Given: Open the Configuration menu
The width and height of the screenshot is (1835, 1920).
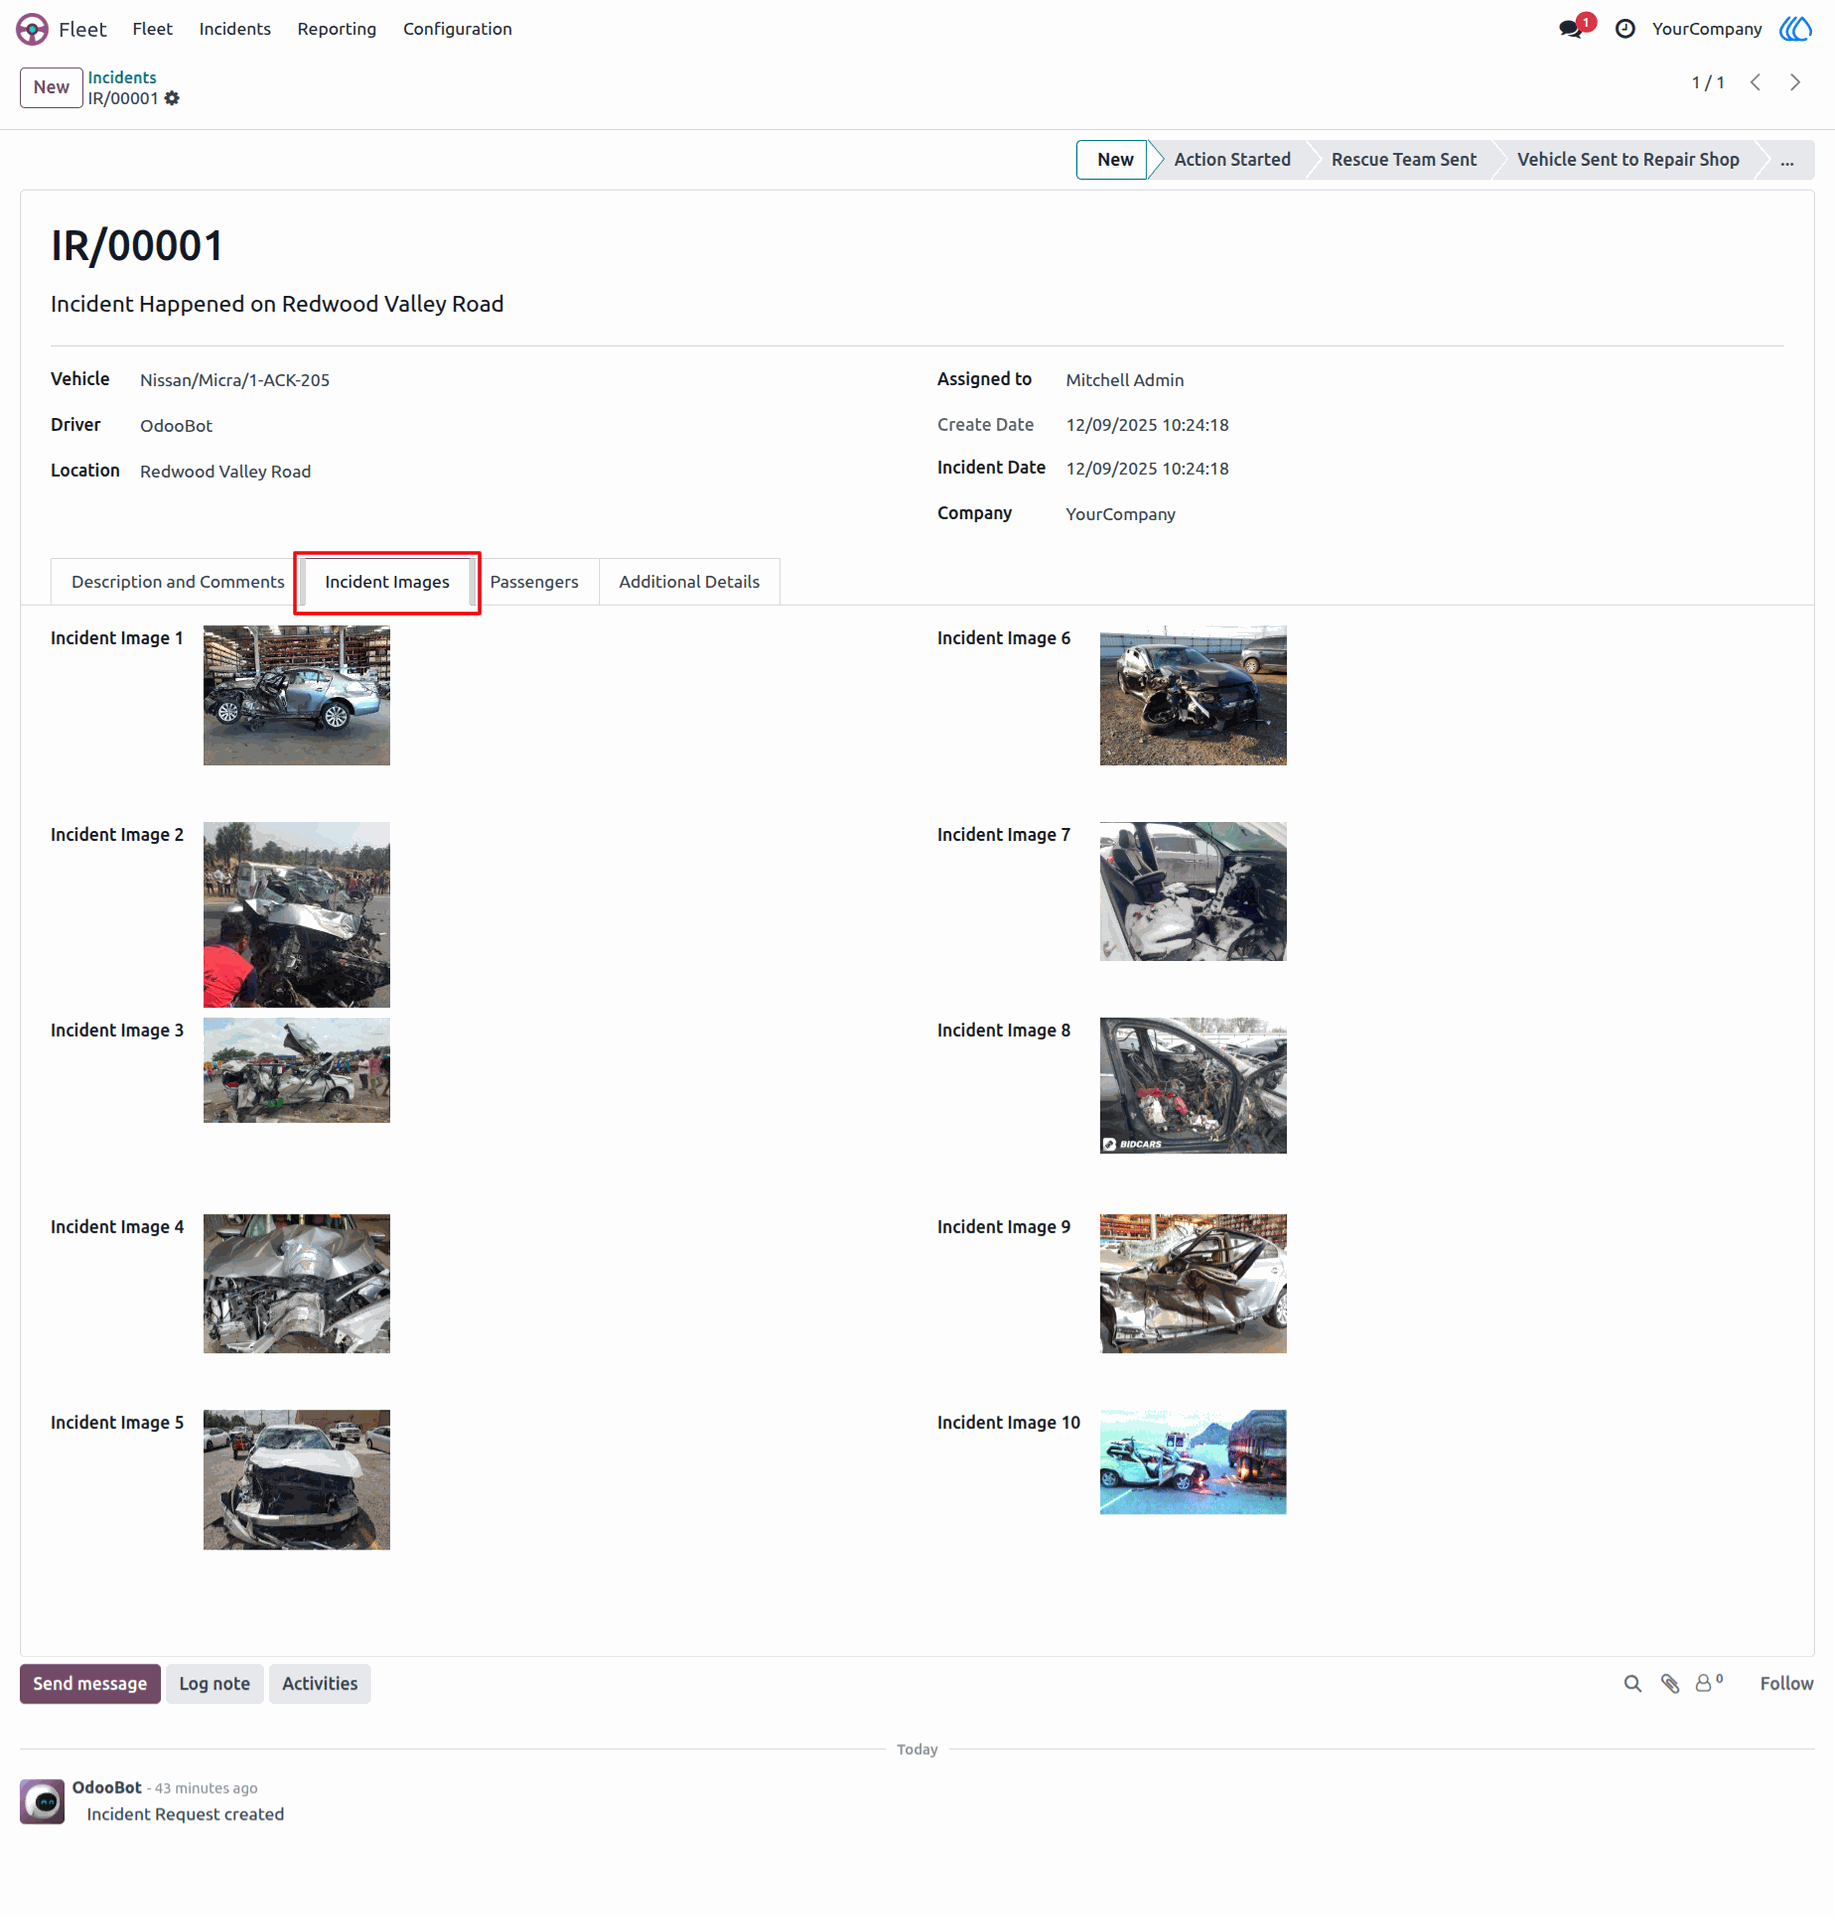Looking at the screenshot, I should [x=457, y=29].
